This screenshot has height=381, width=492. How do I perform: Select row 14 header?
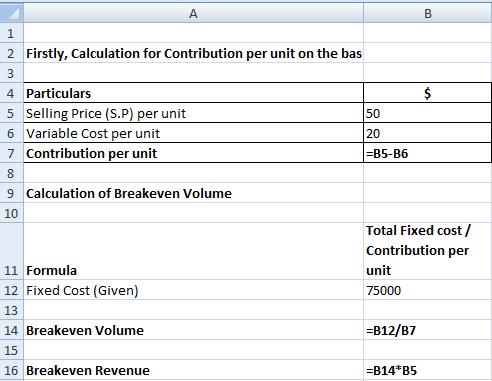pos(12,330)
